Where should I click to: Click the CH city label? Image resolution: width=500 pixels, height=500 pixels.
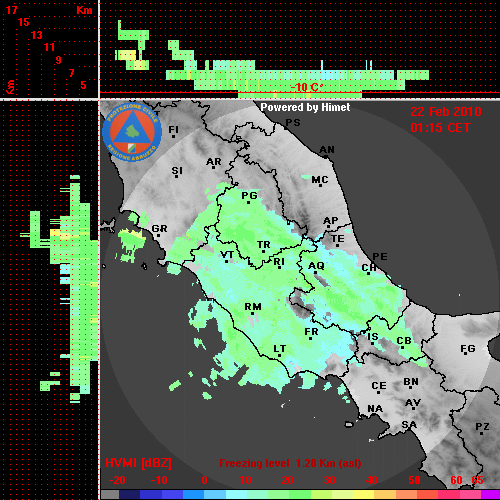[x=369, y=268]
